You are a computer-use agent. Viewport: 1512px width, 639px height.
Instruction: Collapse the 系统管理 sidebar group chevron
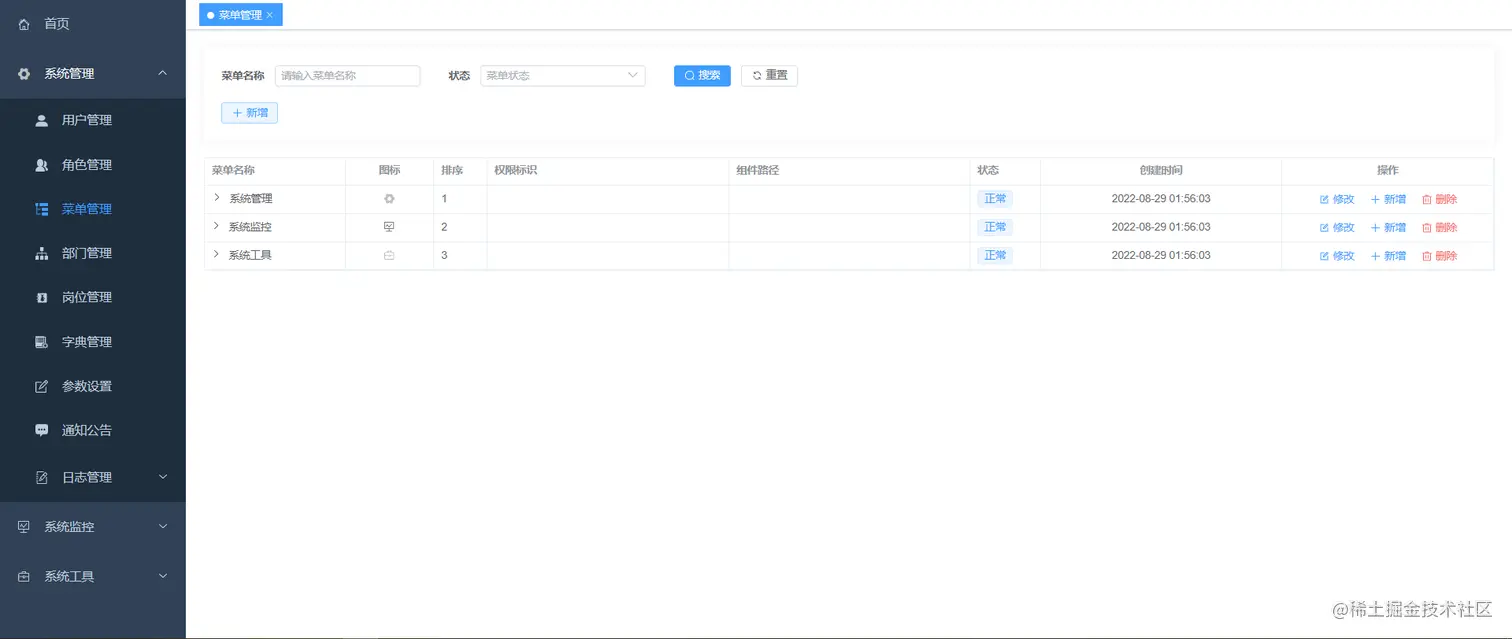163,73
